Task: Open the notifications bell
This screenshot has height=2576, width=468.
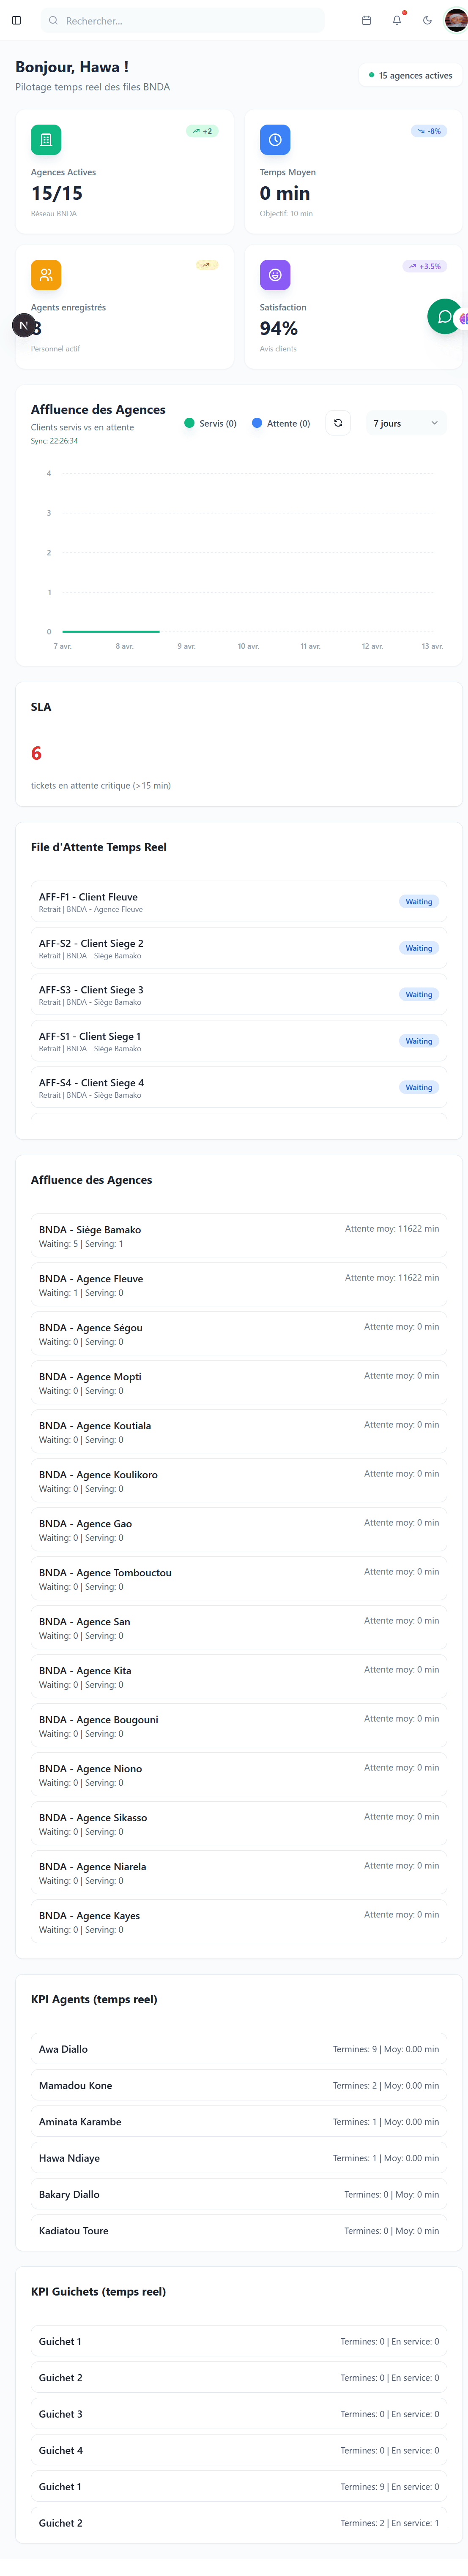Action: 397,20
